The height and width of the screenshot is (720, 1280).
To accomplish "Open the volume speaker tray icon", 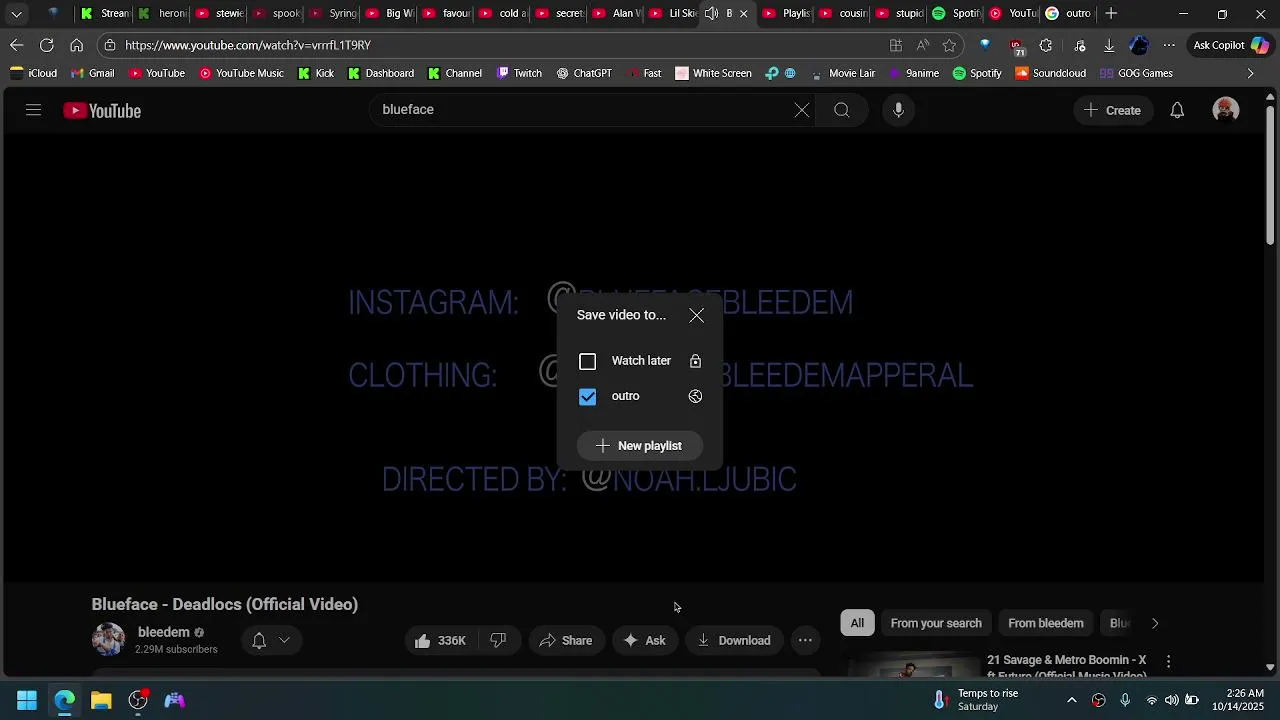I will pyautogui.click(x=1171, y=700).
